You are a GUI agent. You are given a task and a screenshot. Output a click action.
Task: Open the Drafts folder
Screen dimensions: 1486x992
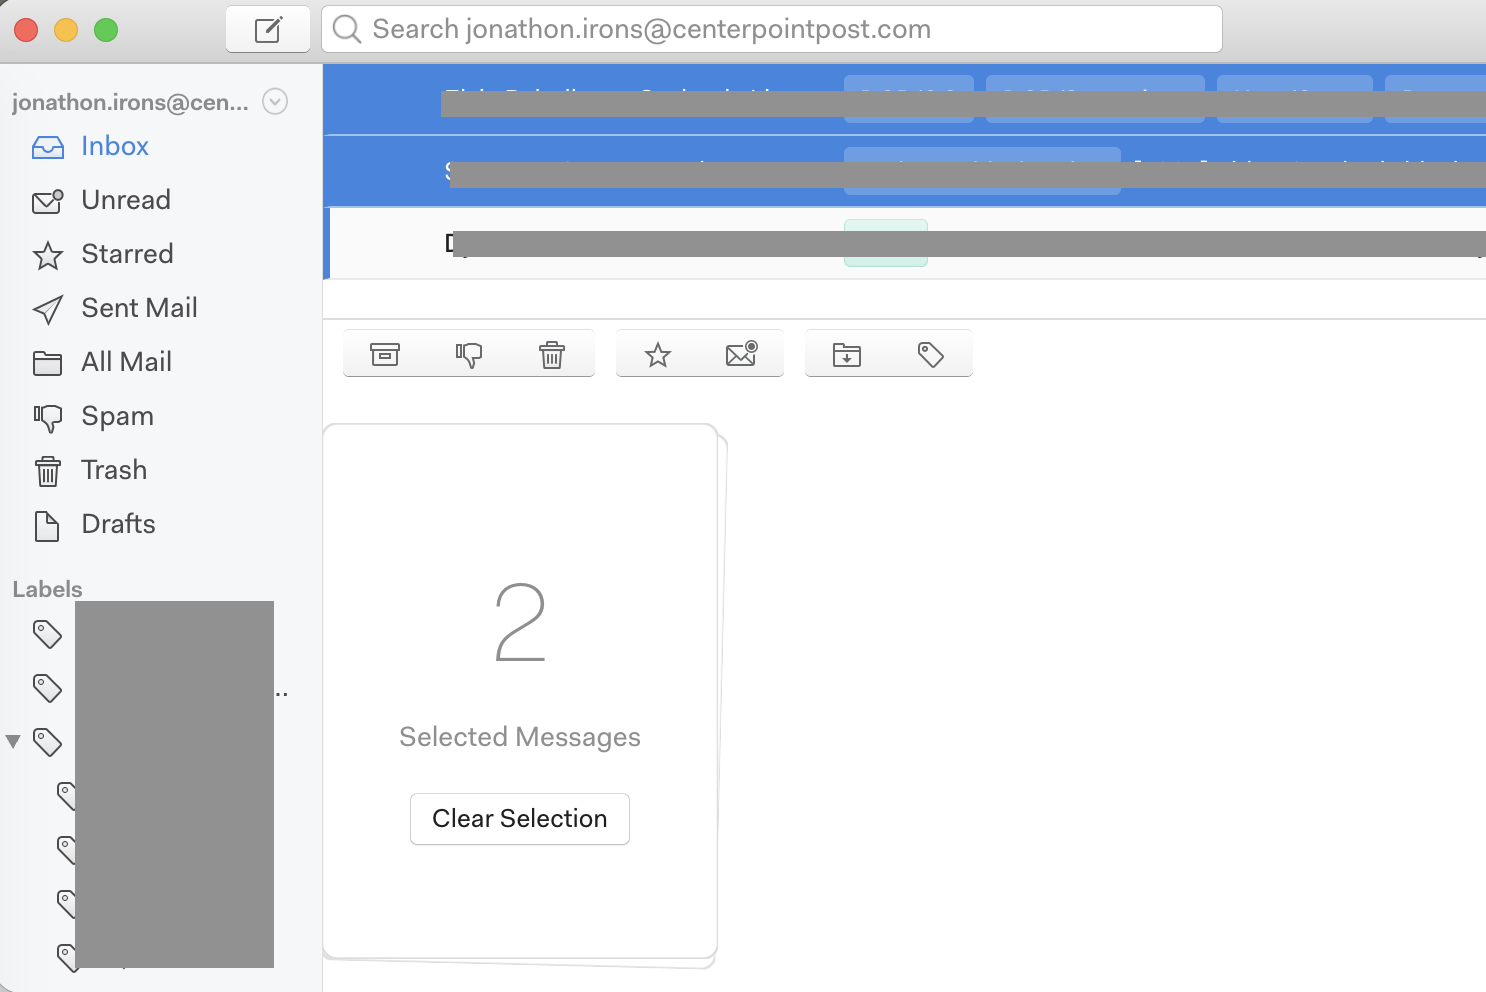point(118,524)
